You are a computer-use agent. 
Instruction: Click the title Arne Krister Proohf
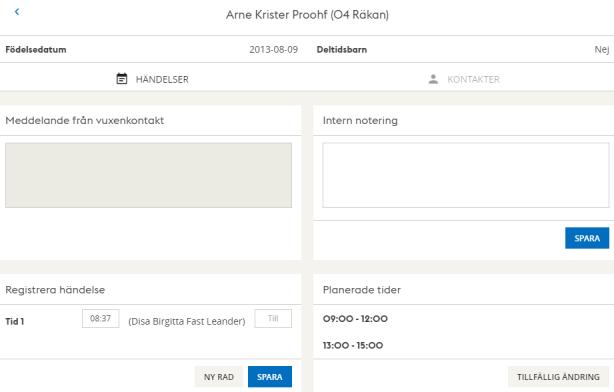point(276,15)
